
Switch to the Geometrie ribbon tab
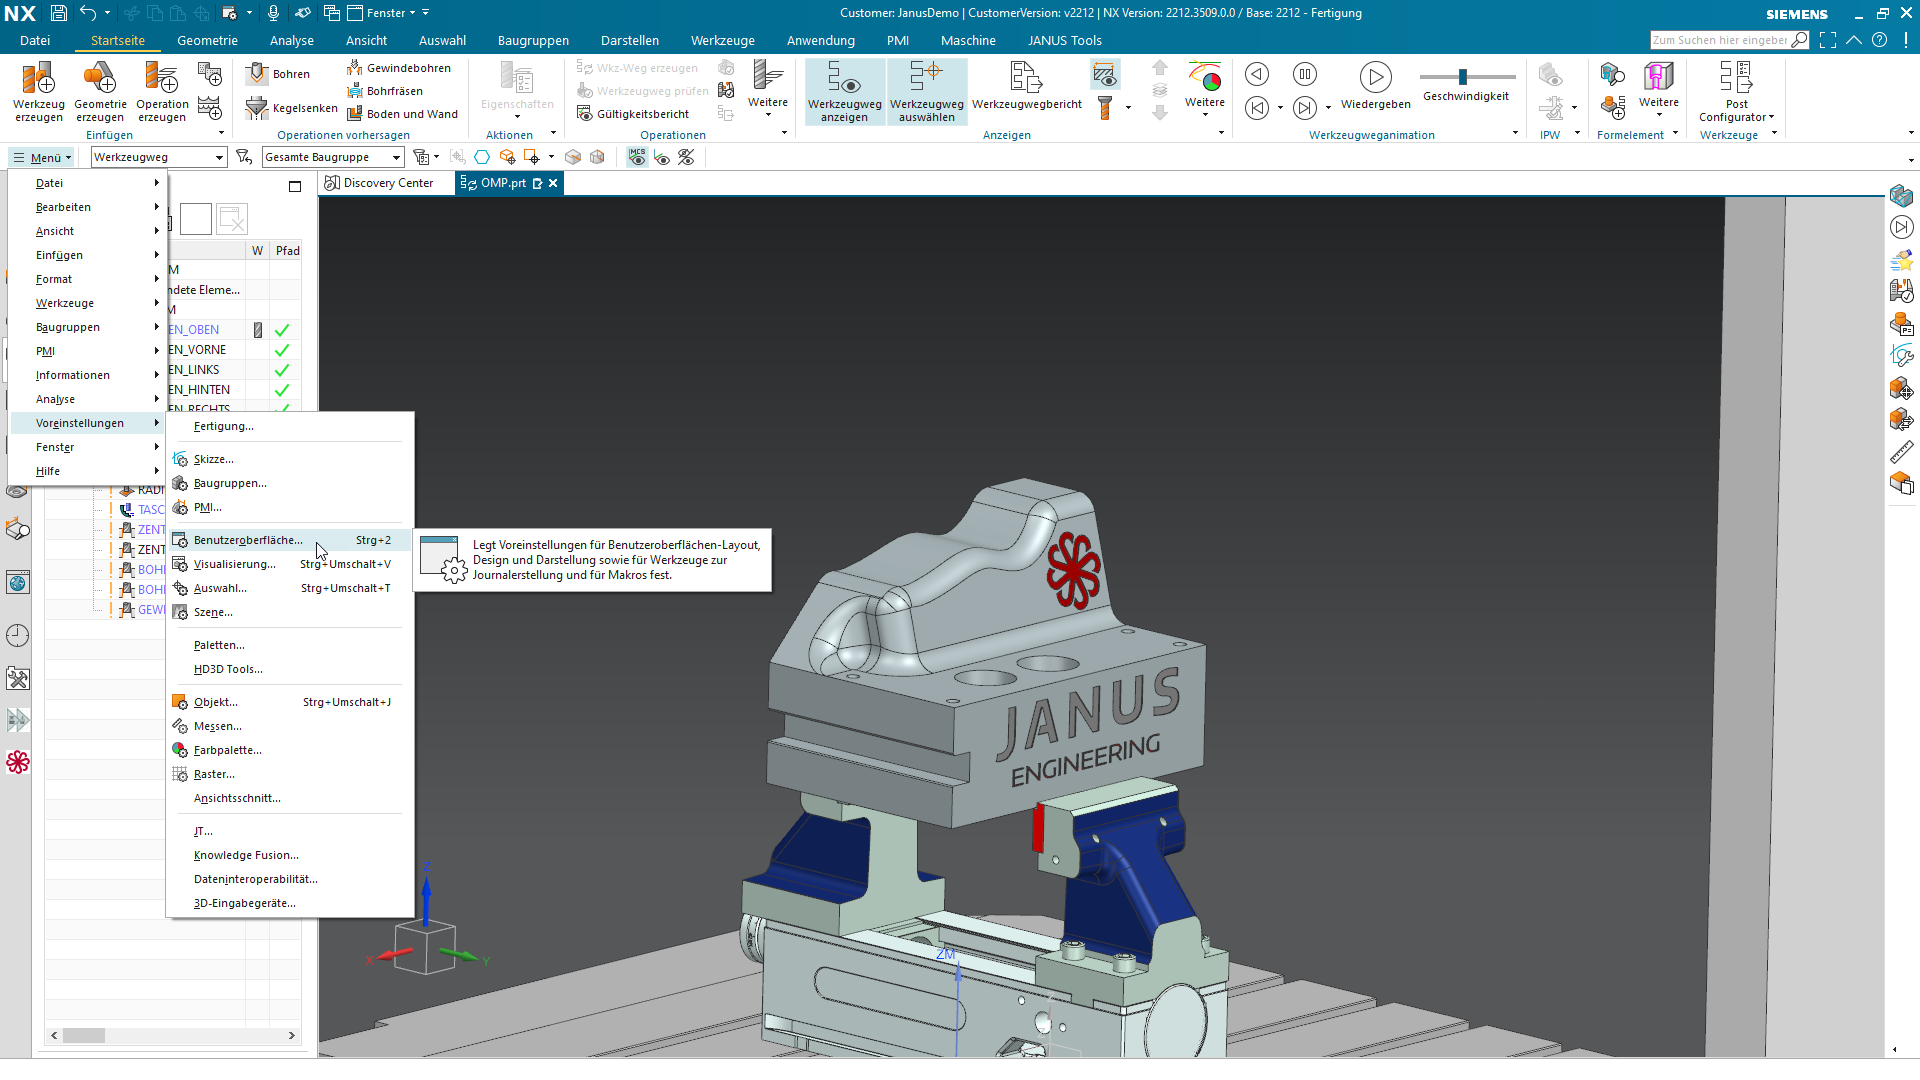click(x=207, y=40)
